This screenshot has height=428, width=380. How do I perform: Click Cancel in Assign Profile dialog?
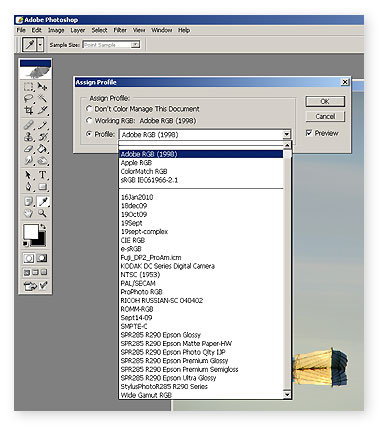click(325, 116)
